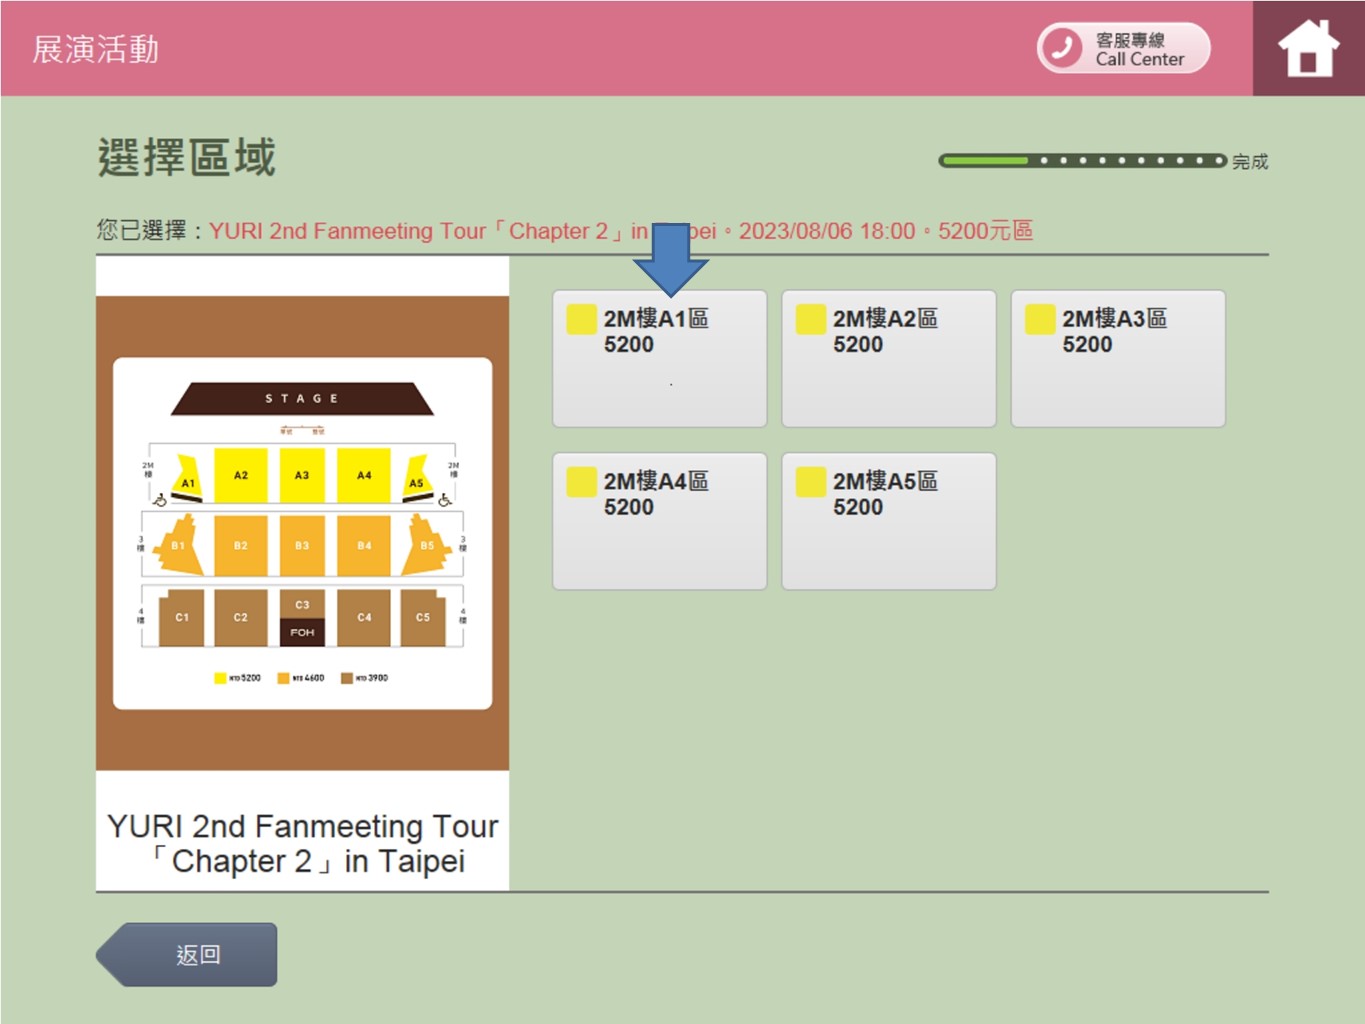Click section B2 on the seating map
Screen dimensions: 1365x1024
pos(241,546)
